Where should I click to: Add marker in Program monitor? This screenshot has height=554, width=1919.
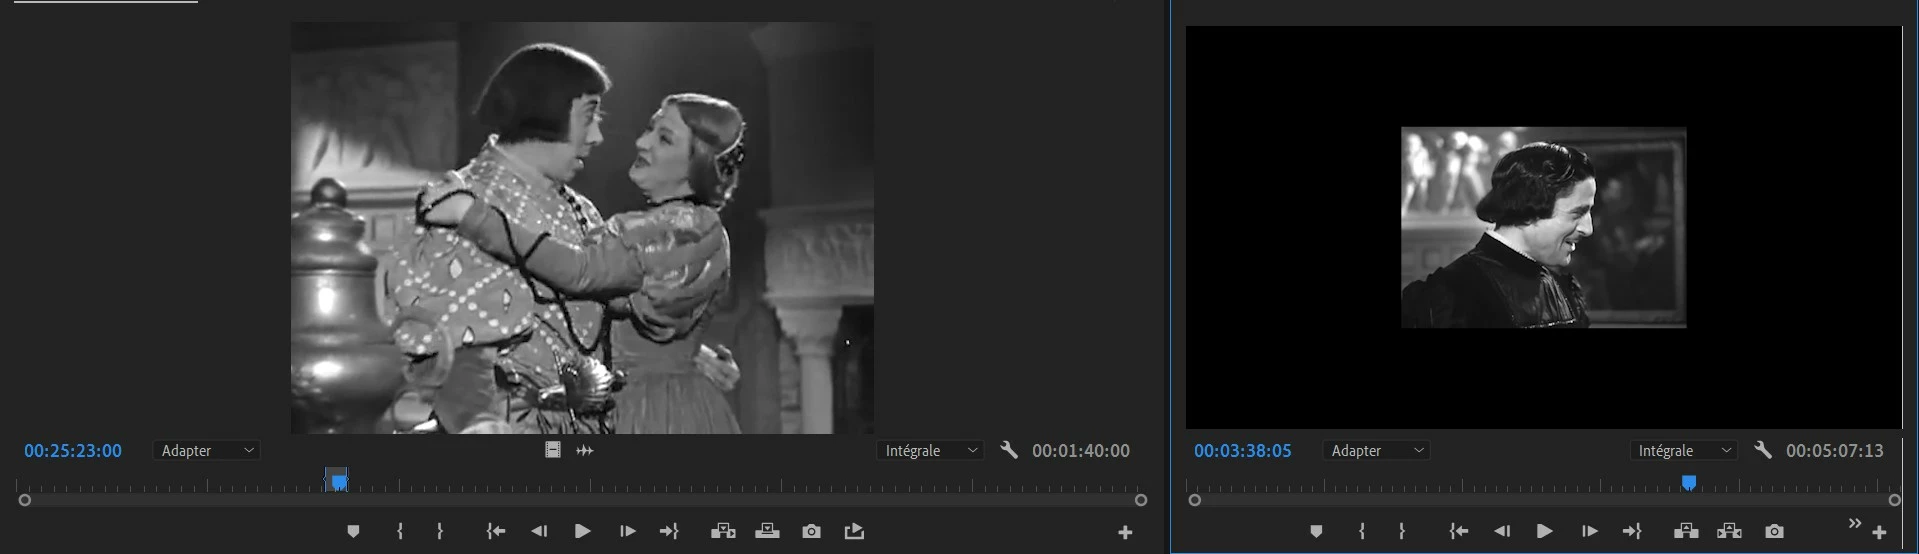click(1316, 531)
